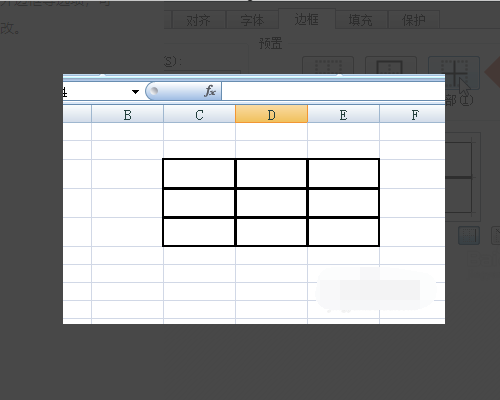Click the top-left bordered cell in column C
This screenshot has height=400, width=500.
[199, 173]
